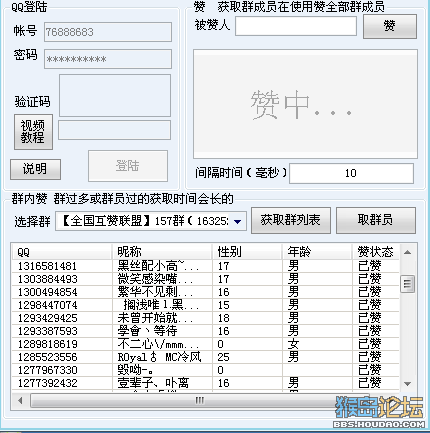Click the 验证码 captcha image box
430x433 pixels.
pos(115,95)
